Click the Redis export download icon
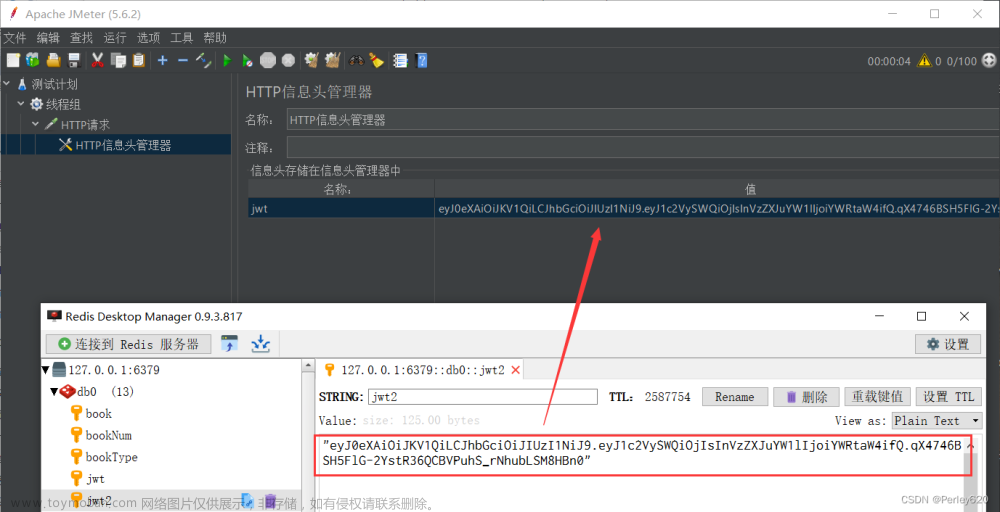This screenshot has width=1000, height=512. (x=260, y=344)
